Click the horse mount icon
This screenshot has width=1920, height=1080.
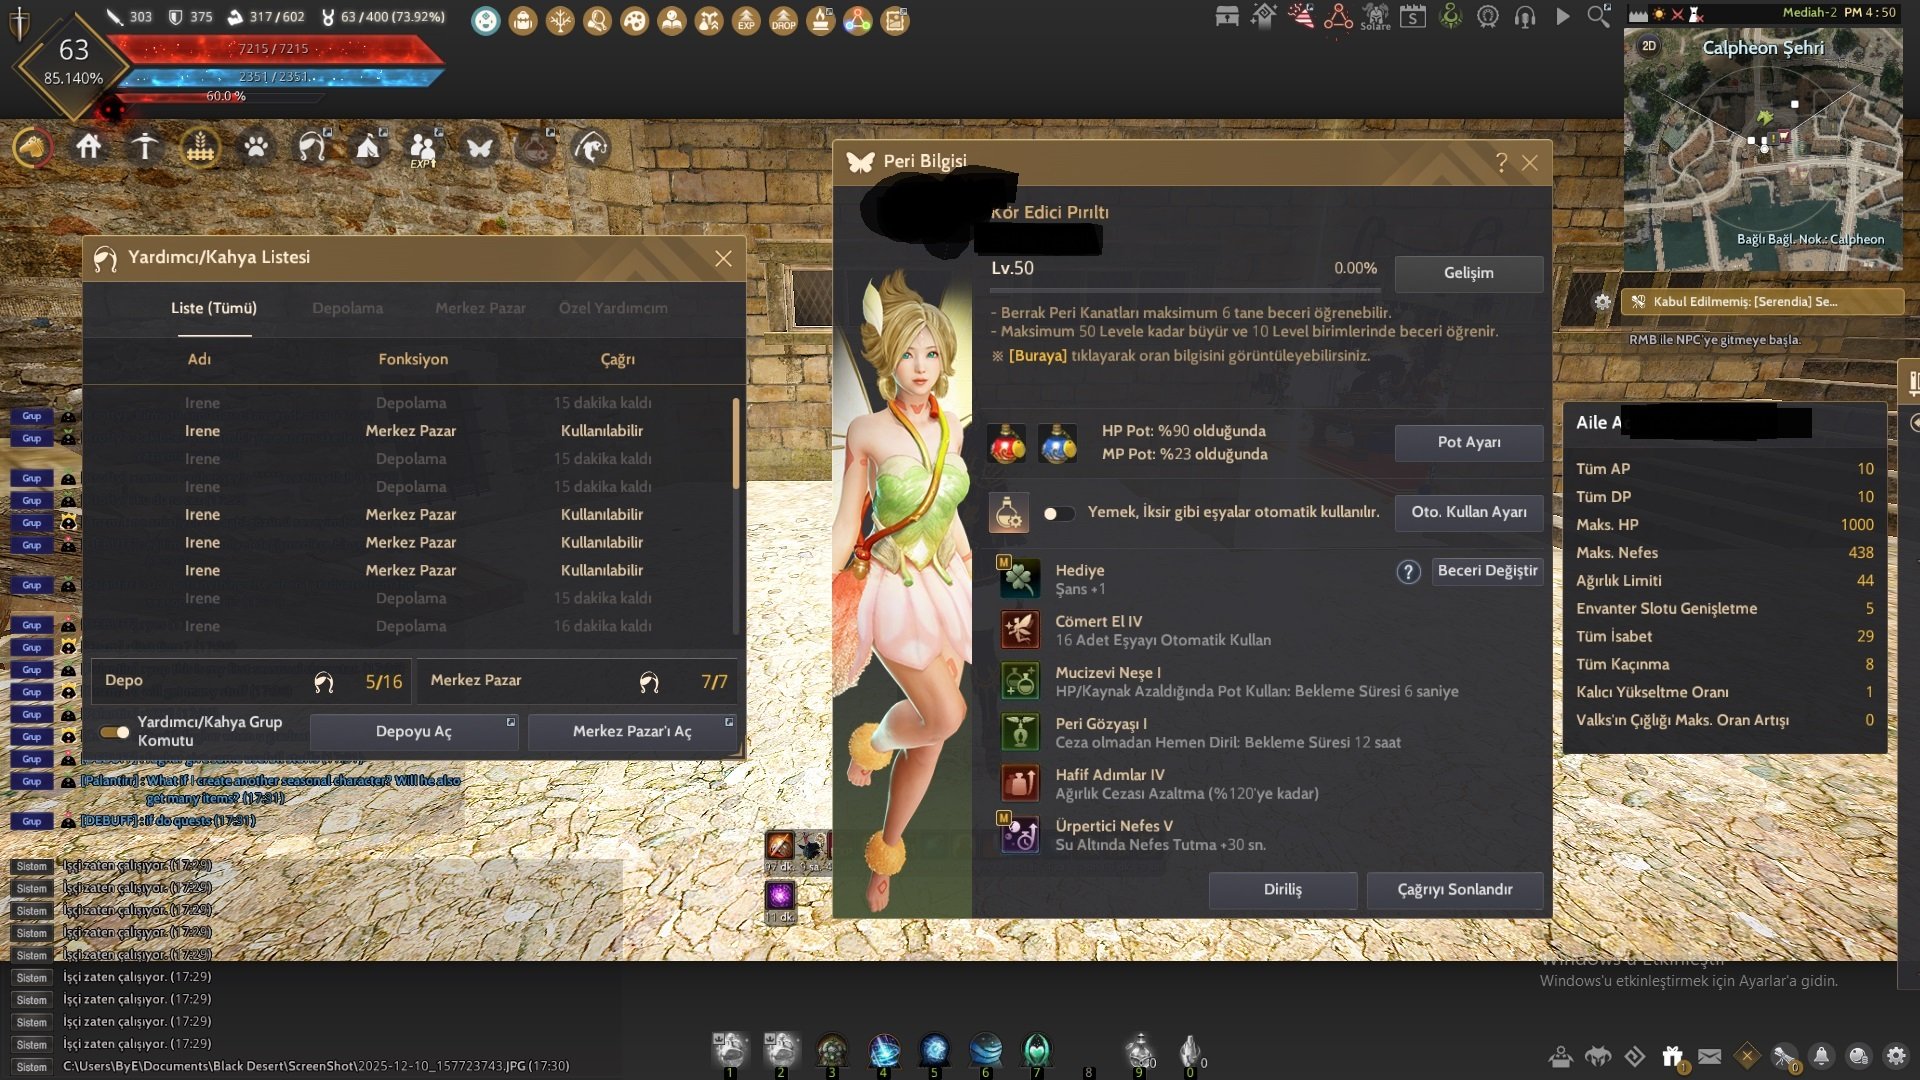click(32, 148)
